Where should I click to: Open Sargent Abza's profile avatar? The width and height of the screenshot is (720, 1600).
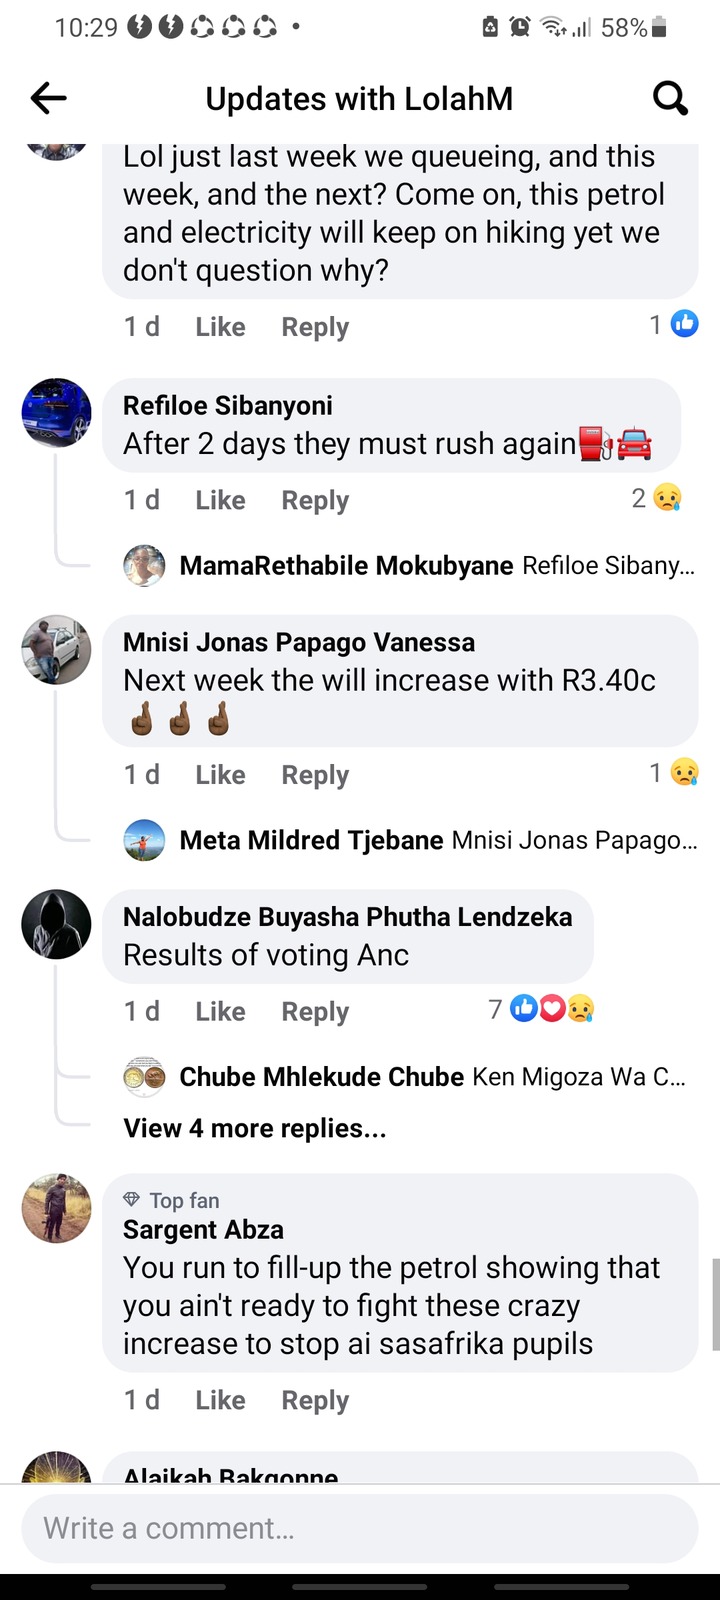pyautogui.click(x=57, y=1208)
